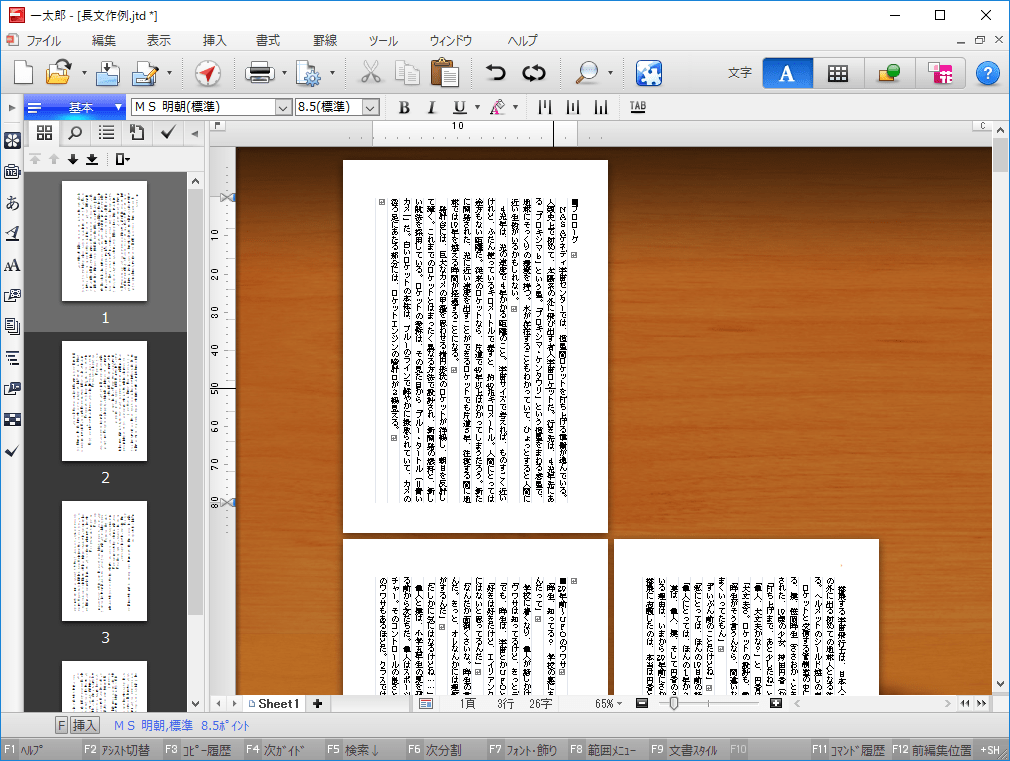Open the MS 明朝 font dropdown
Viewport: 1010px width, 761px height.
(281, 107)
